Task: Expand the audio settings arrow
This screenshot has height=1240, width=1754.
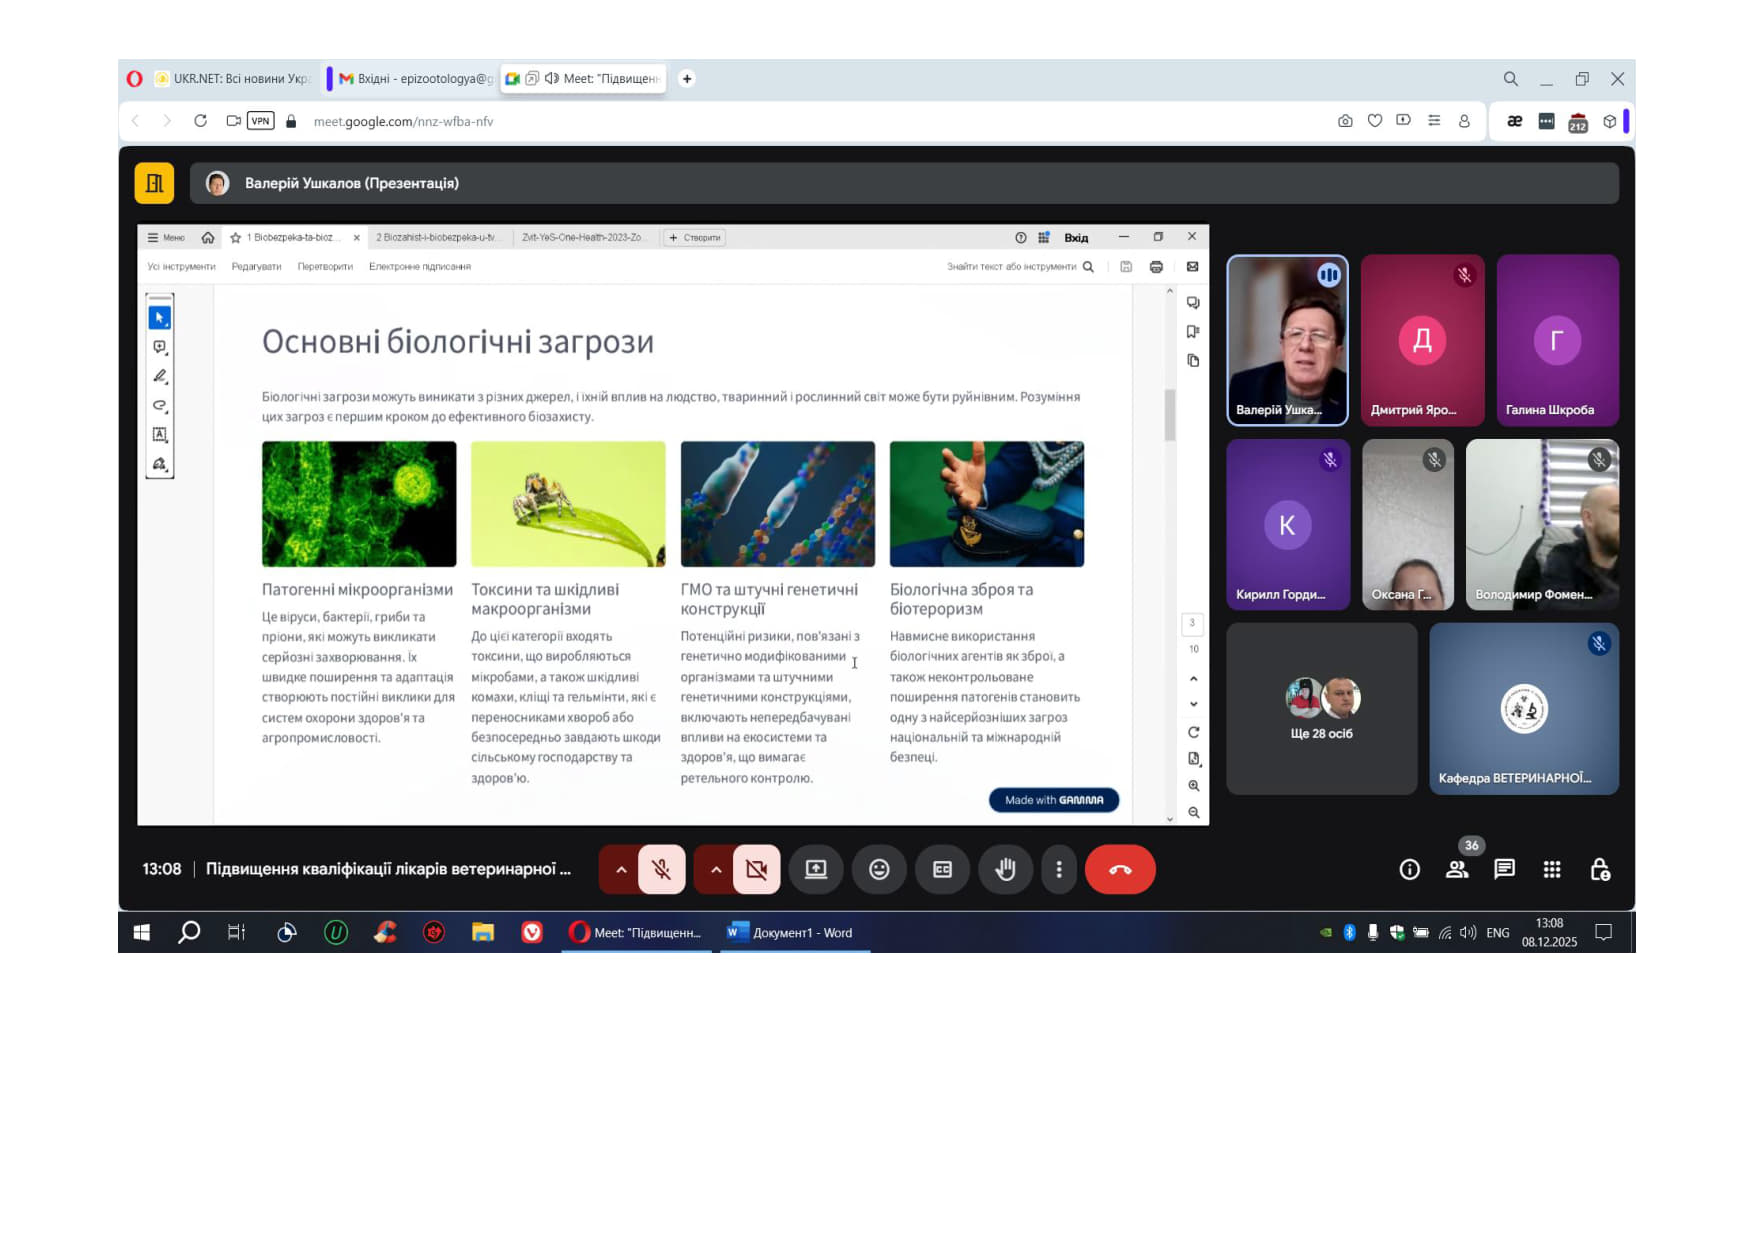Action: point(621,870)
